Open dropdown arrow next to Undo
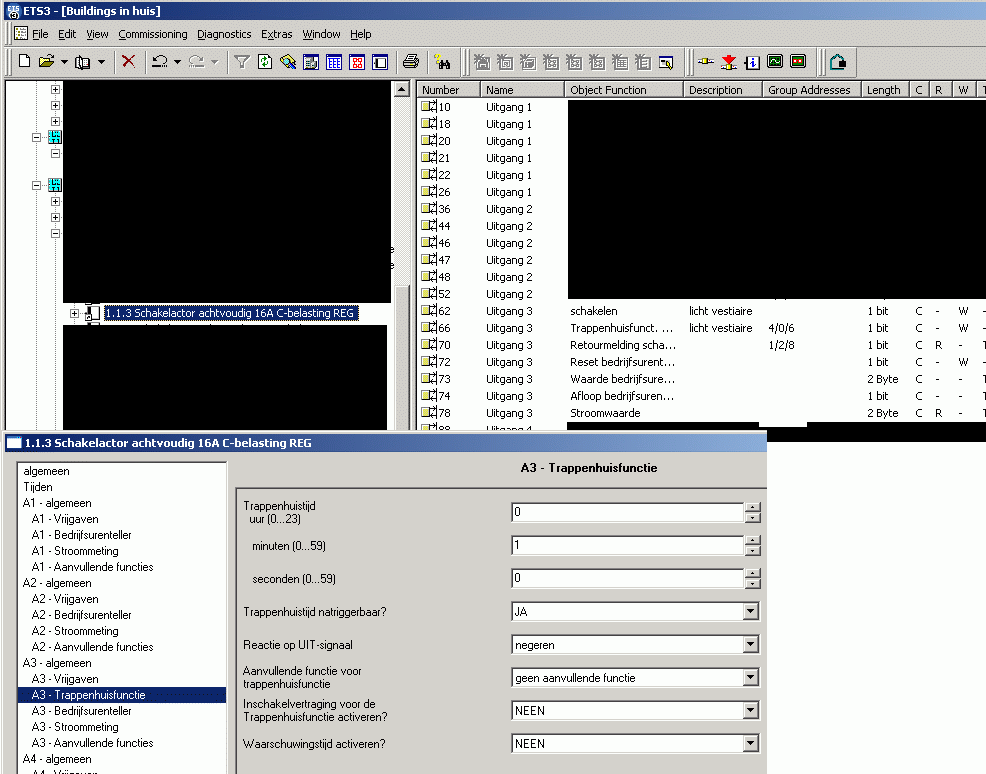The width and height of the screenshot is (986, 774). (x=177, y=62)
